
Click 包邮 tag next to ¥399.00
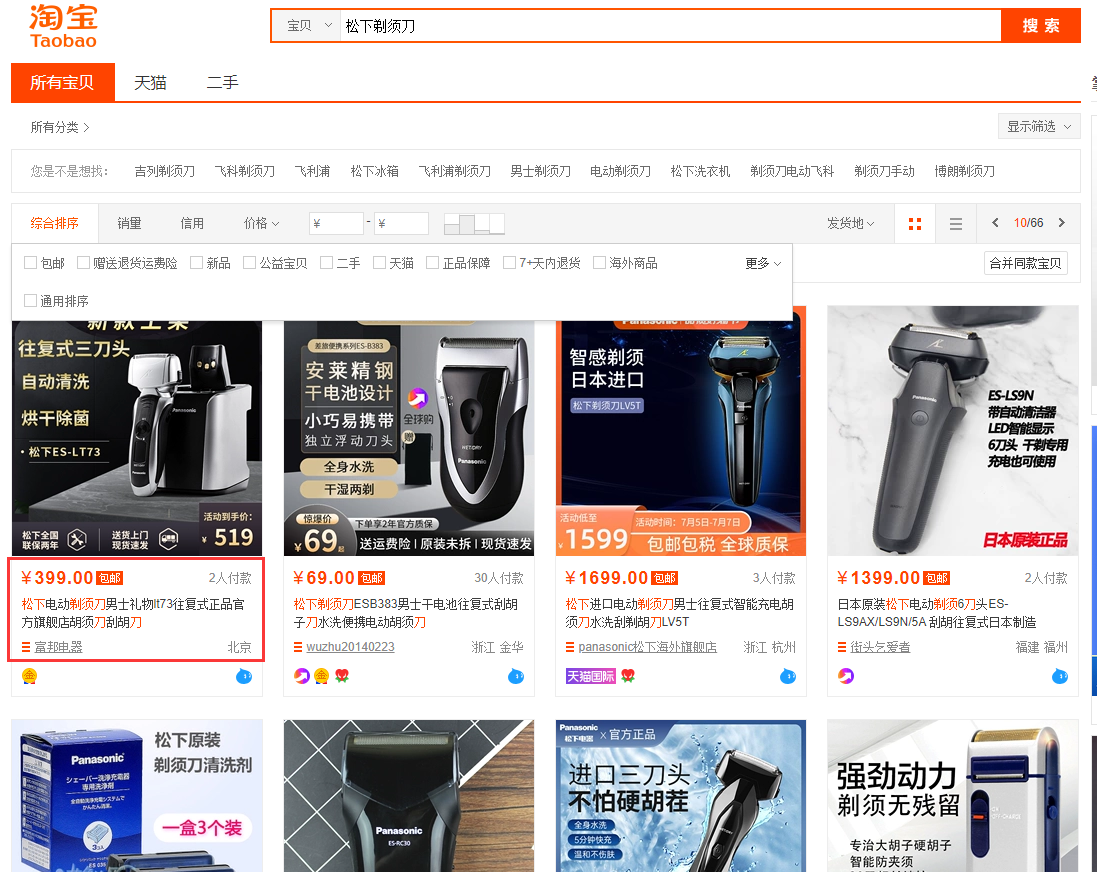point(110,578)
